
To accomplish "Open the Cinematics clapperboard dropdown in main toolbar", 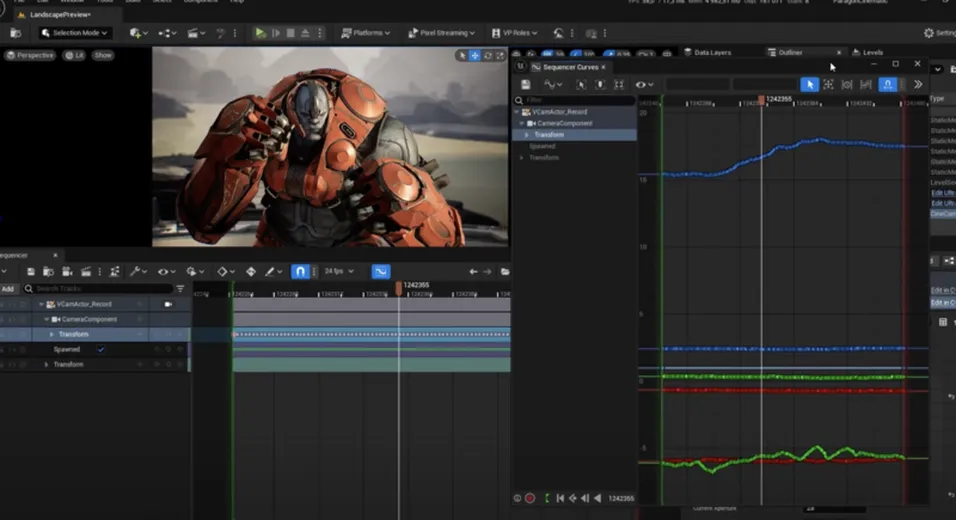I will coord(195,33).
